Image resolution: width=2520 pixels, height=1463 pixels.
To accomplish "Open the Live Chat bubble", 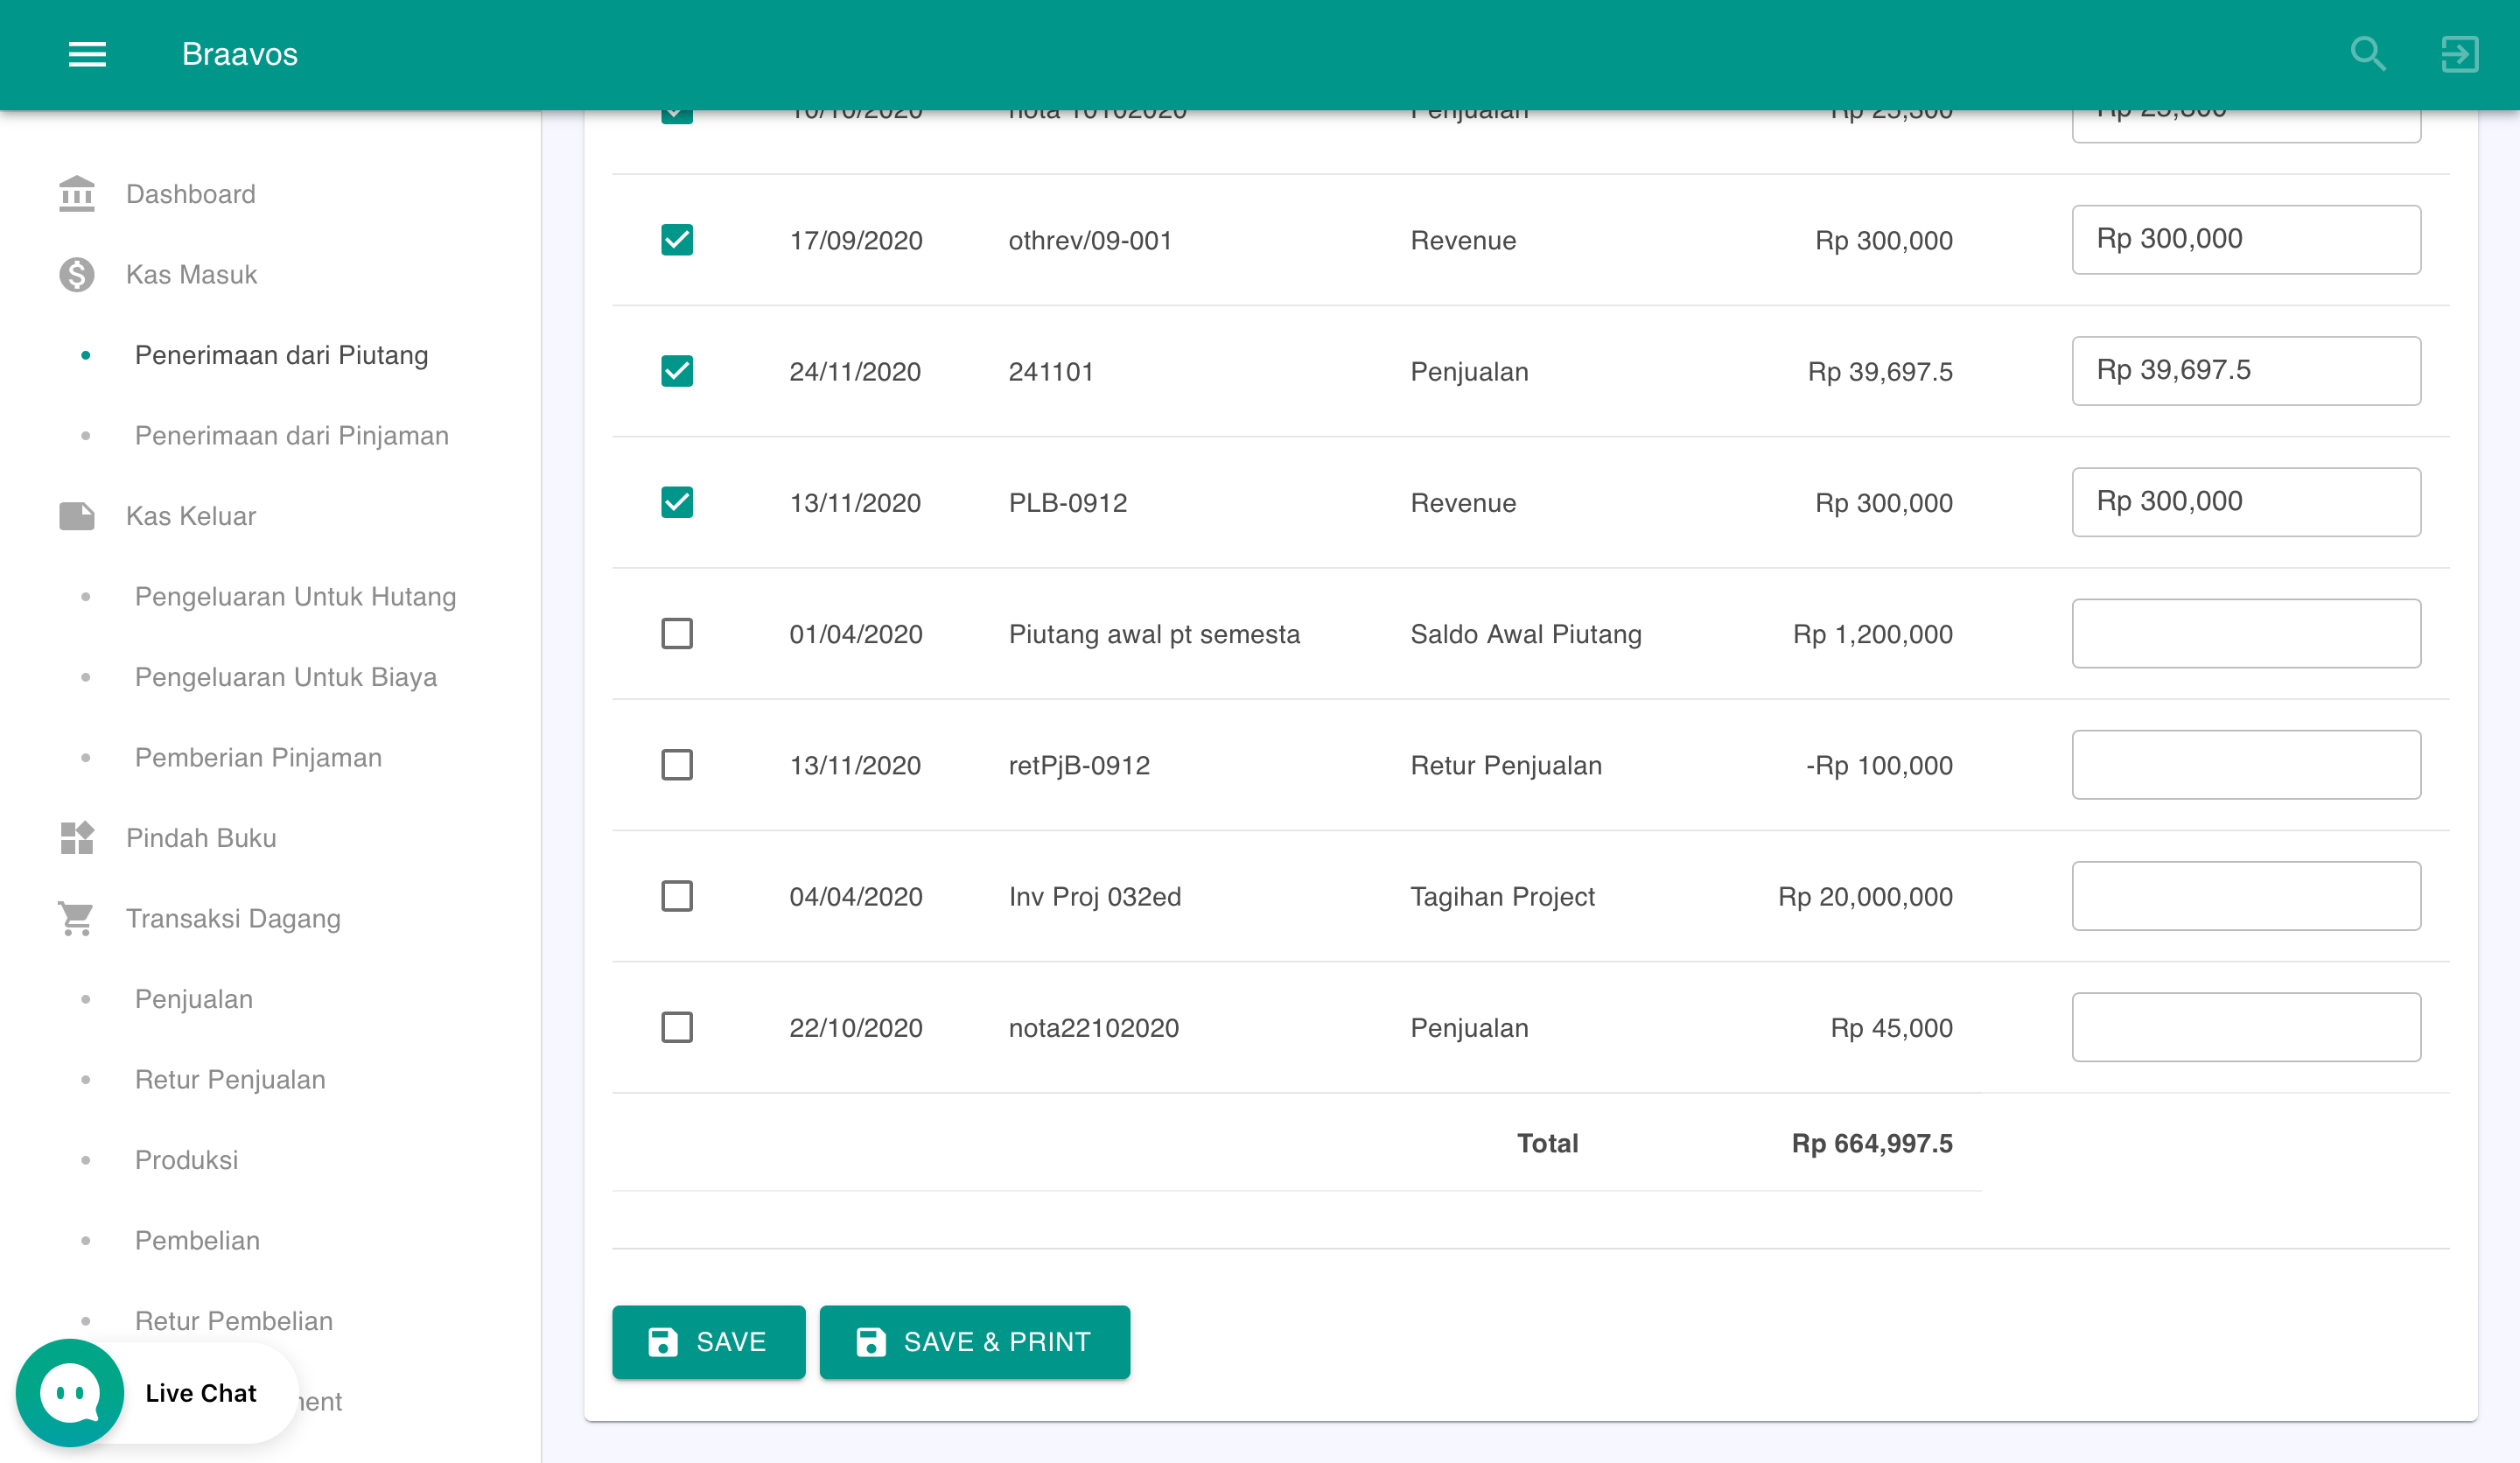I will click(x=70, y=1392).
